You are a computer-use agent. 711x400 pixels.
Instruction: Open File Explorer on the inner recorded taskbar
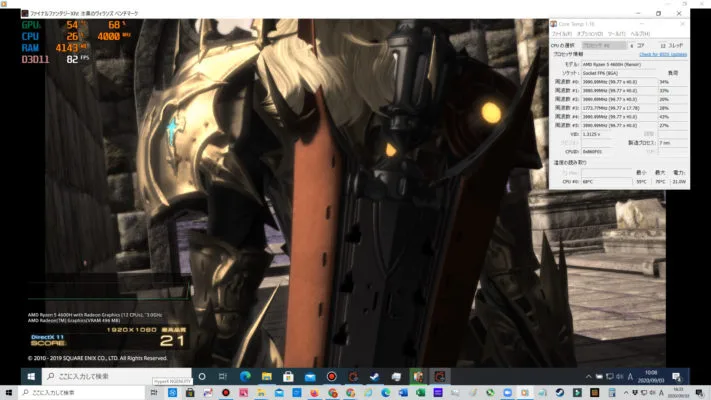267,376
